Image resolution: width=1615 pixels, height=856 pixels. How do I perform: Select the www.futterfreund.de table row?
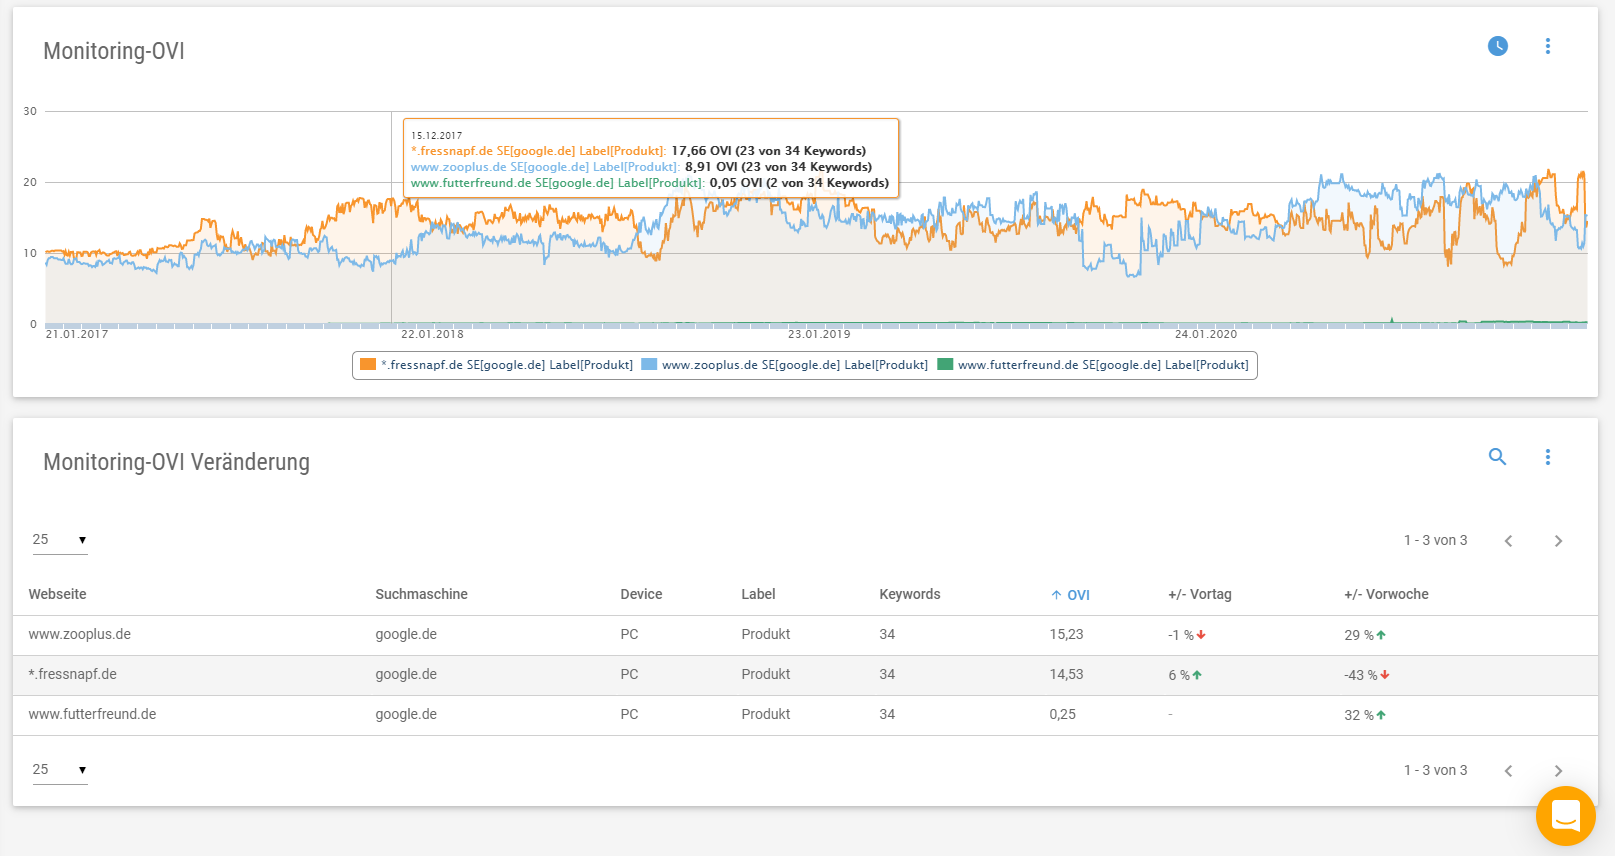pos(805,715)
